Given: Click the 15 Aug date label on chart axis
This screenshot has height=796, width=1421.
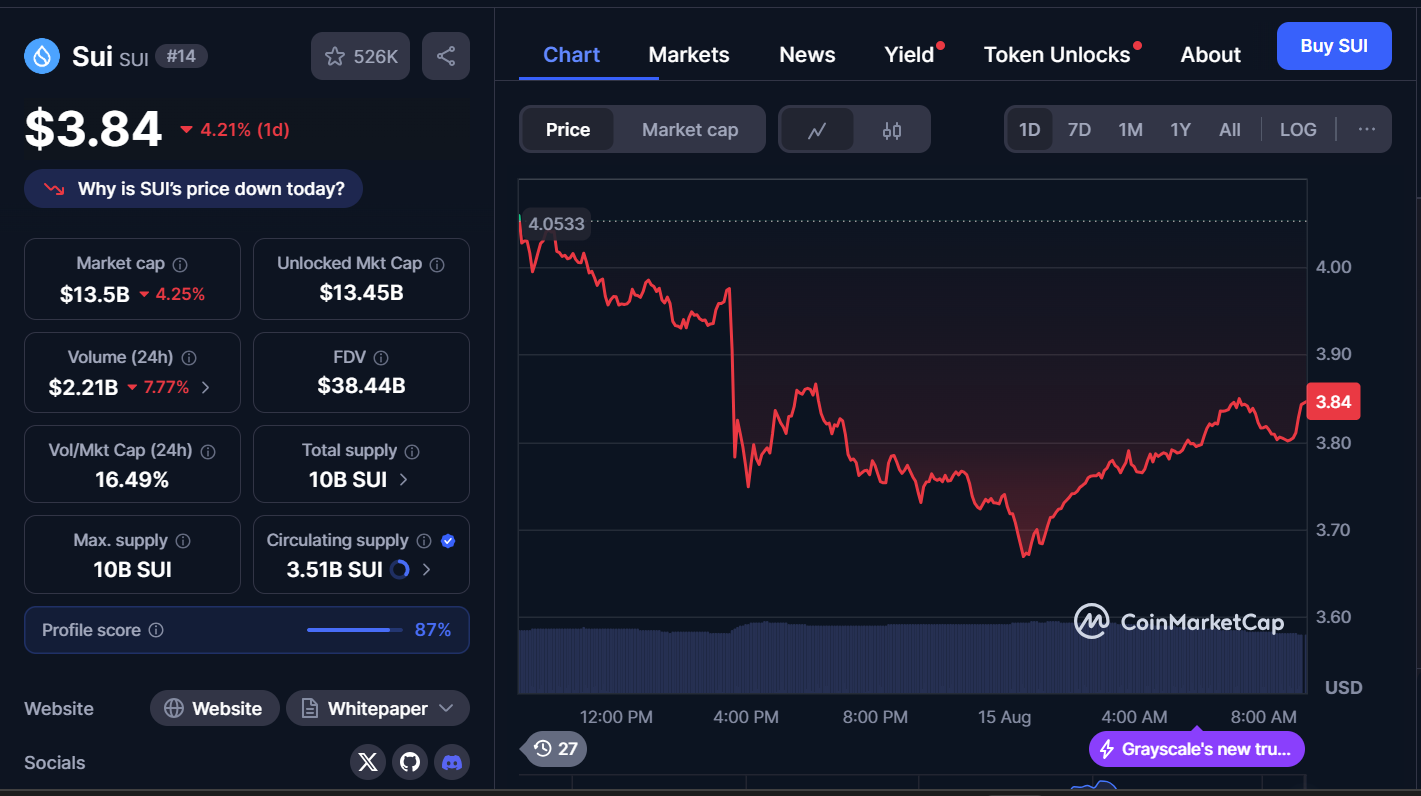Looking at the screenshot, I should tap(1004, 717).
